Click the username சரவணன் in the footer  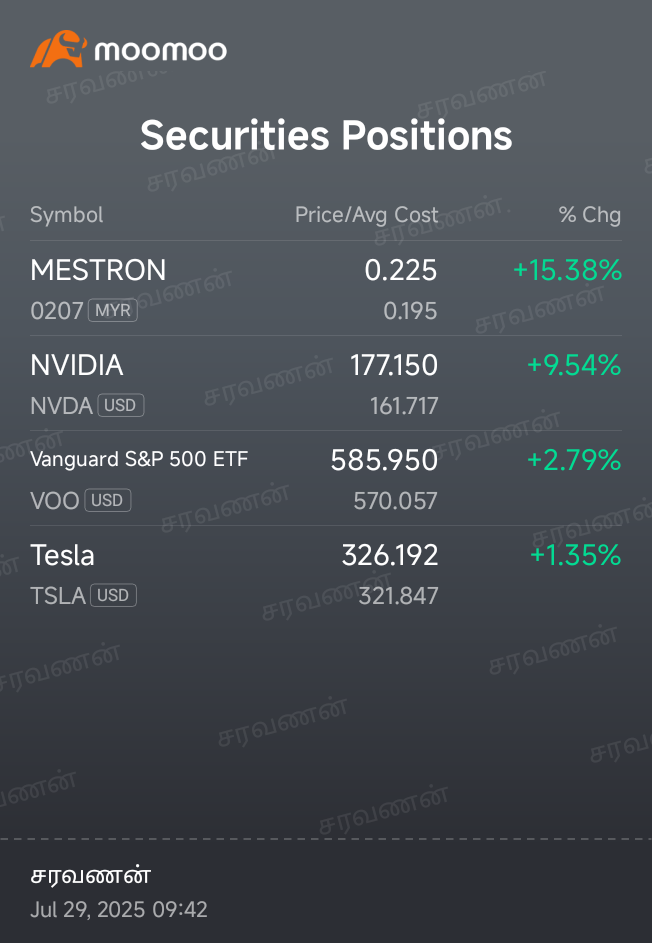pyautogui.click(x=90, y=876)
